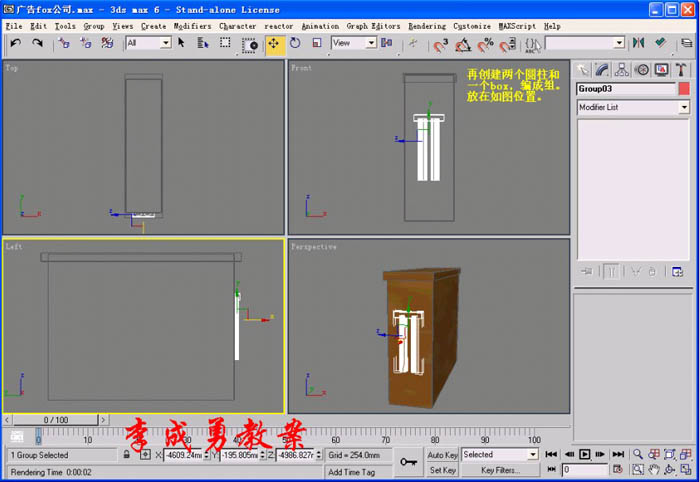700x482 pixels.
Task: Toggle Window/Crossing selection mode
Action: click(250, 44)
